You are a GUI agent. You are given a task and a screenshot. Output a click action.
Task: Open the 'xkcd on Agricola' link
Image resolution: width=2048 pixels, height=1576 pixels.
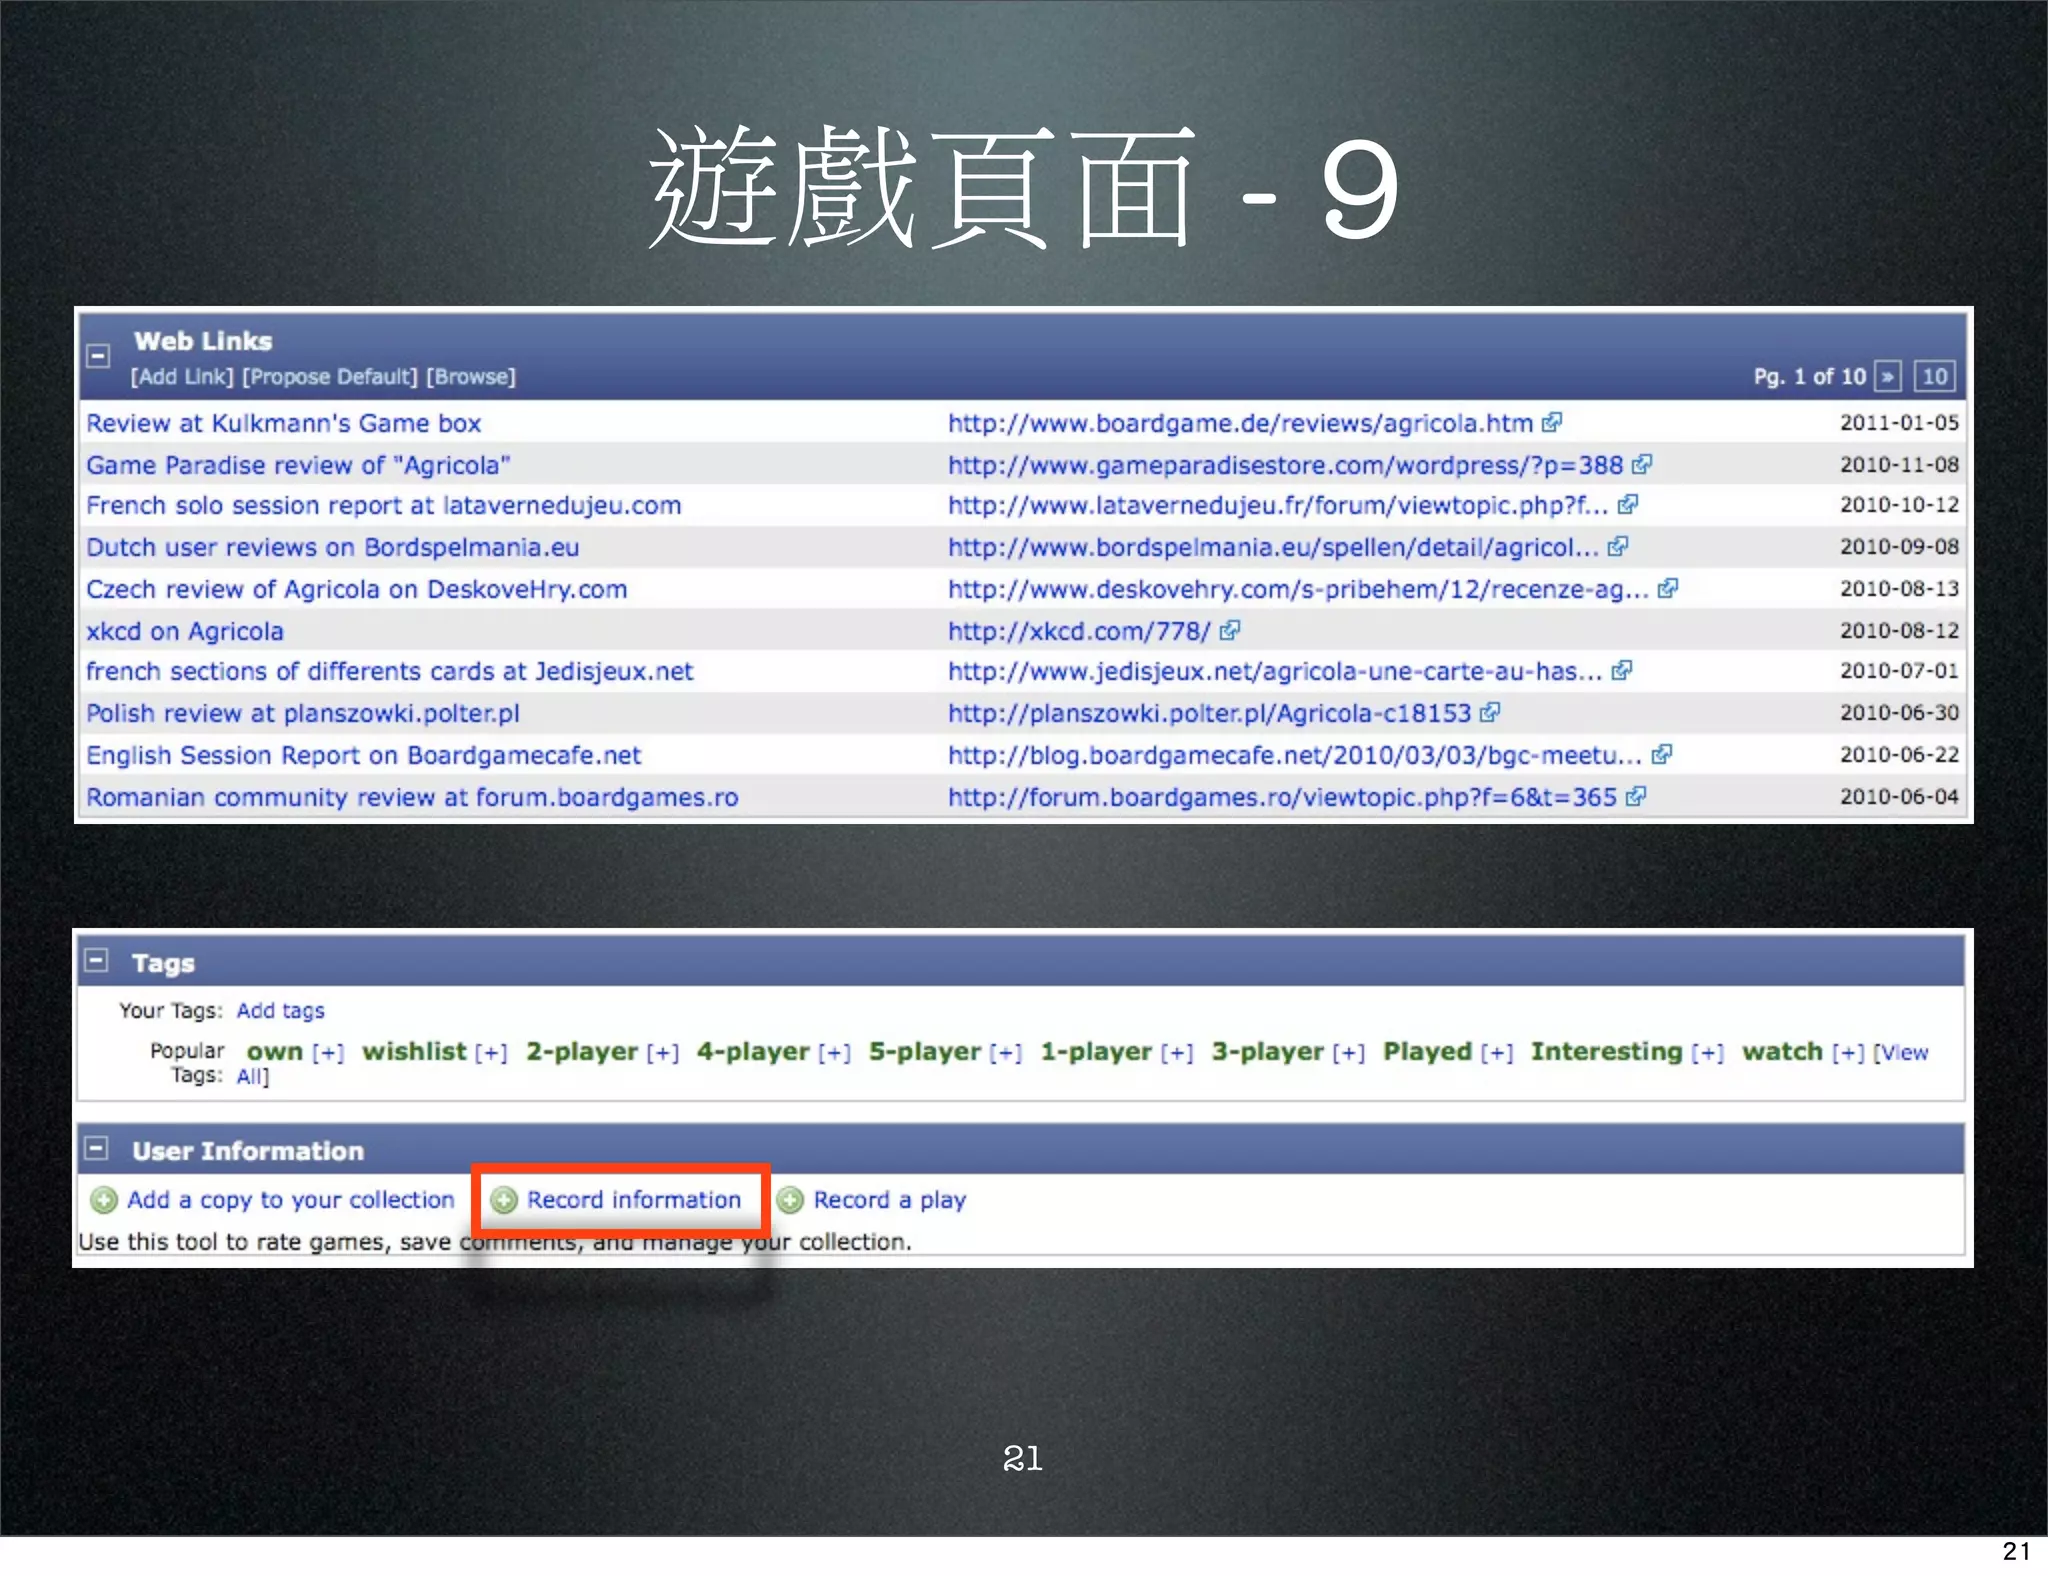(185, 631)
